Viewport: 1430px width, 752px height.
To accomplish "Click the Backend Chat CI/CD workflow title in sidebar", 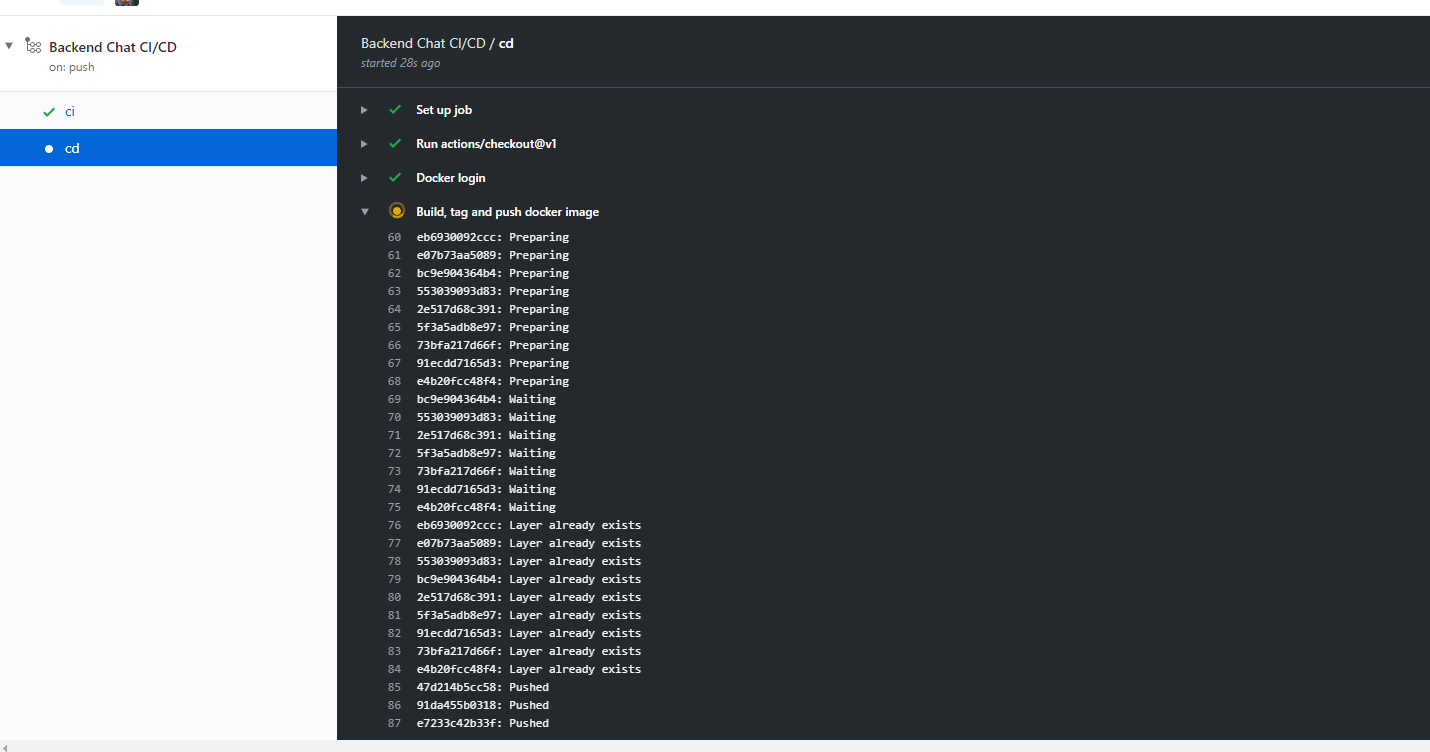I will [113, 47].
